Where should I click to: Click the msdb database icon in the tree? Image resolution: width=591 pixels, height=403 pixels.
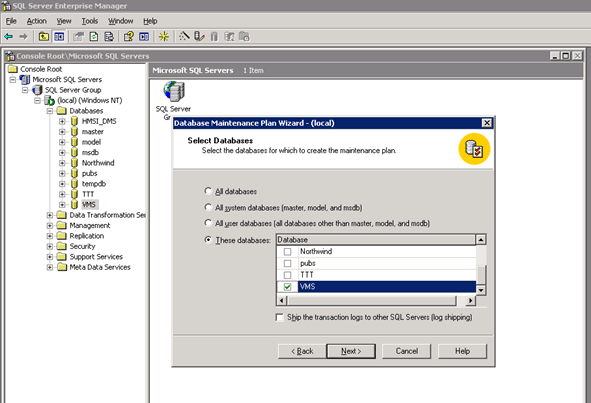click(x=74, y=152)
